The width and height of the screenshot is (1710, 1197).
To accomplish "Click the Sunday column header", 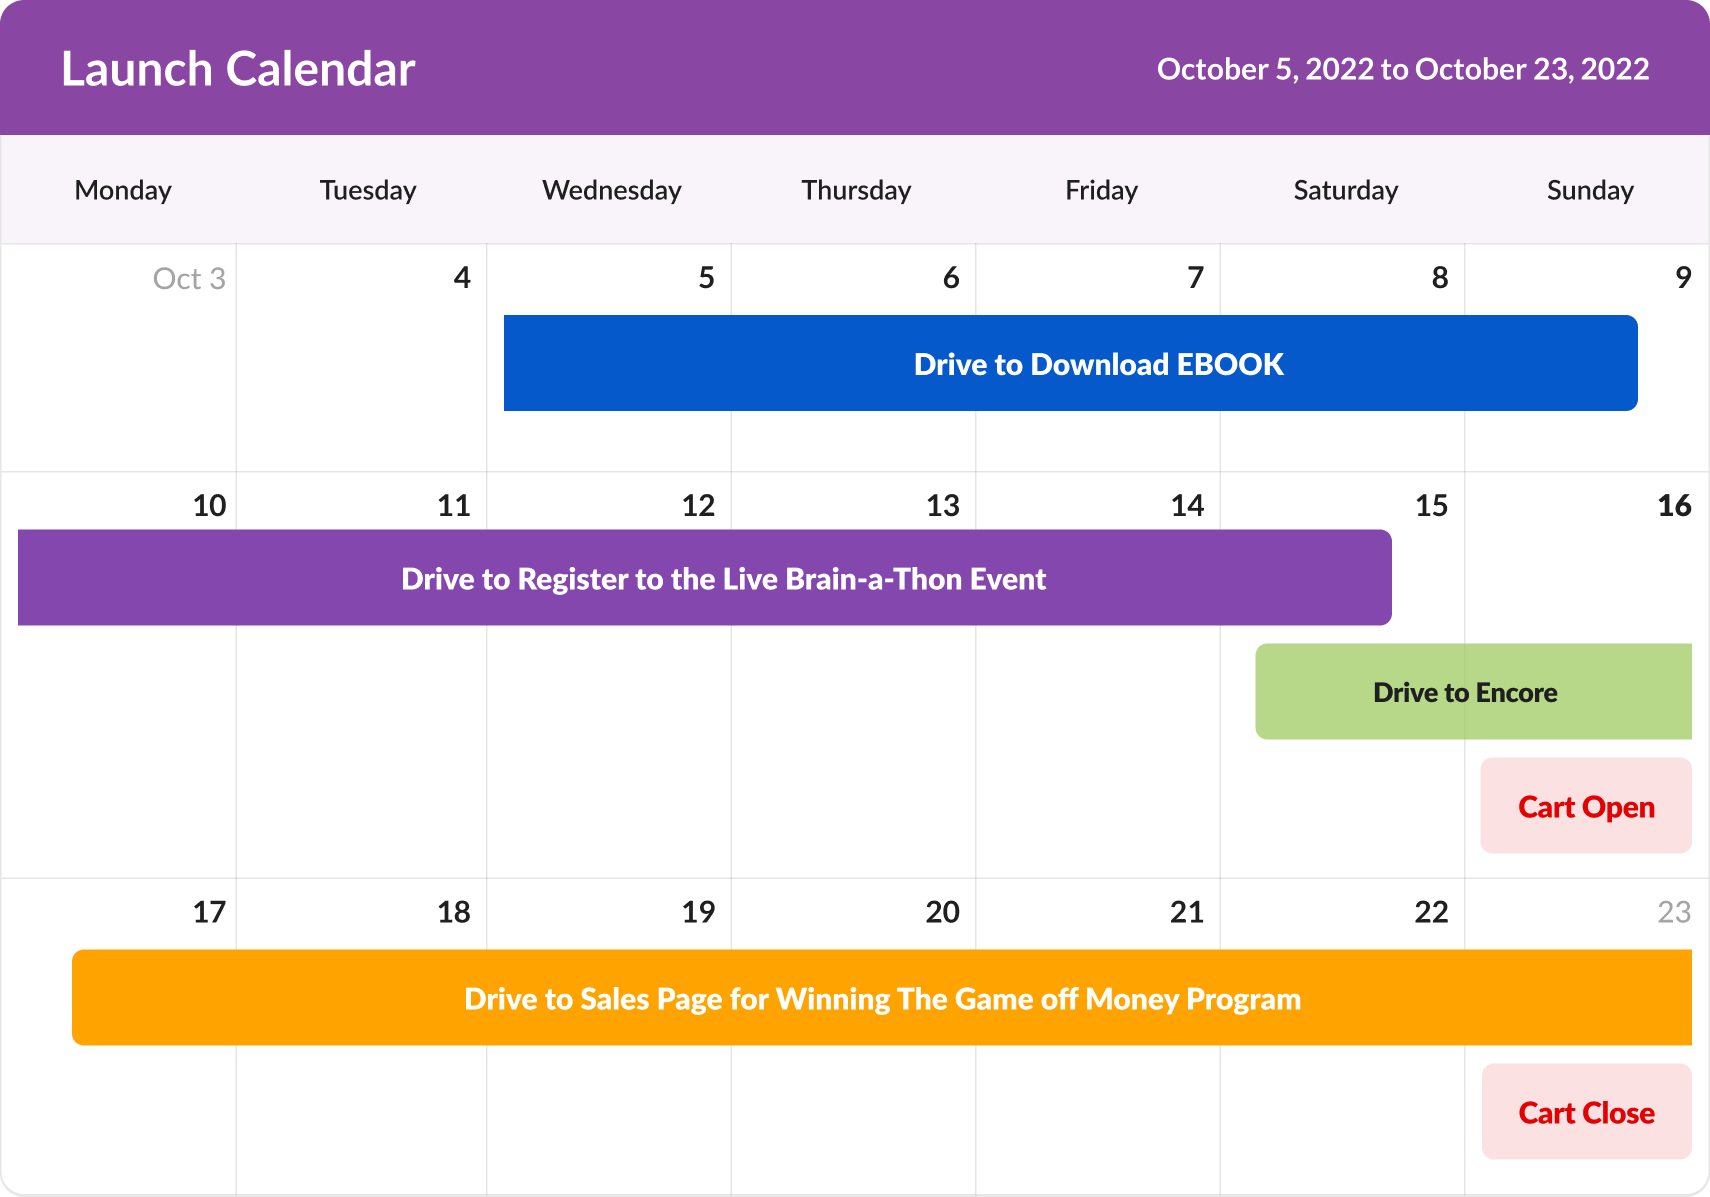I will (x=1589, y=190).
